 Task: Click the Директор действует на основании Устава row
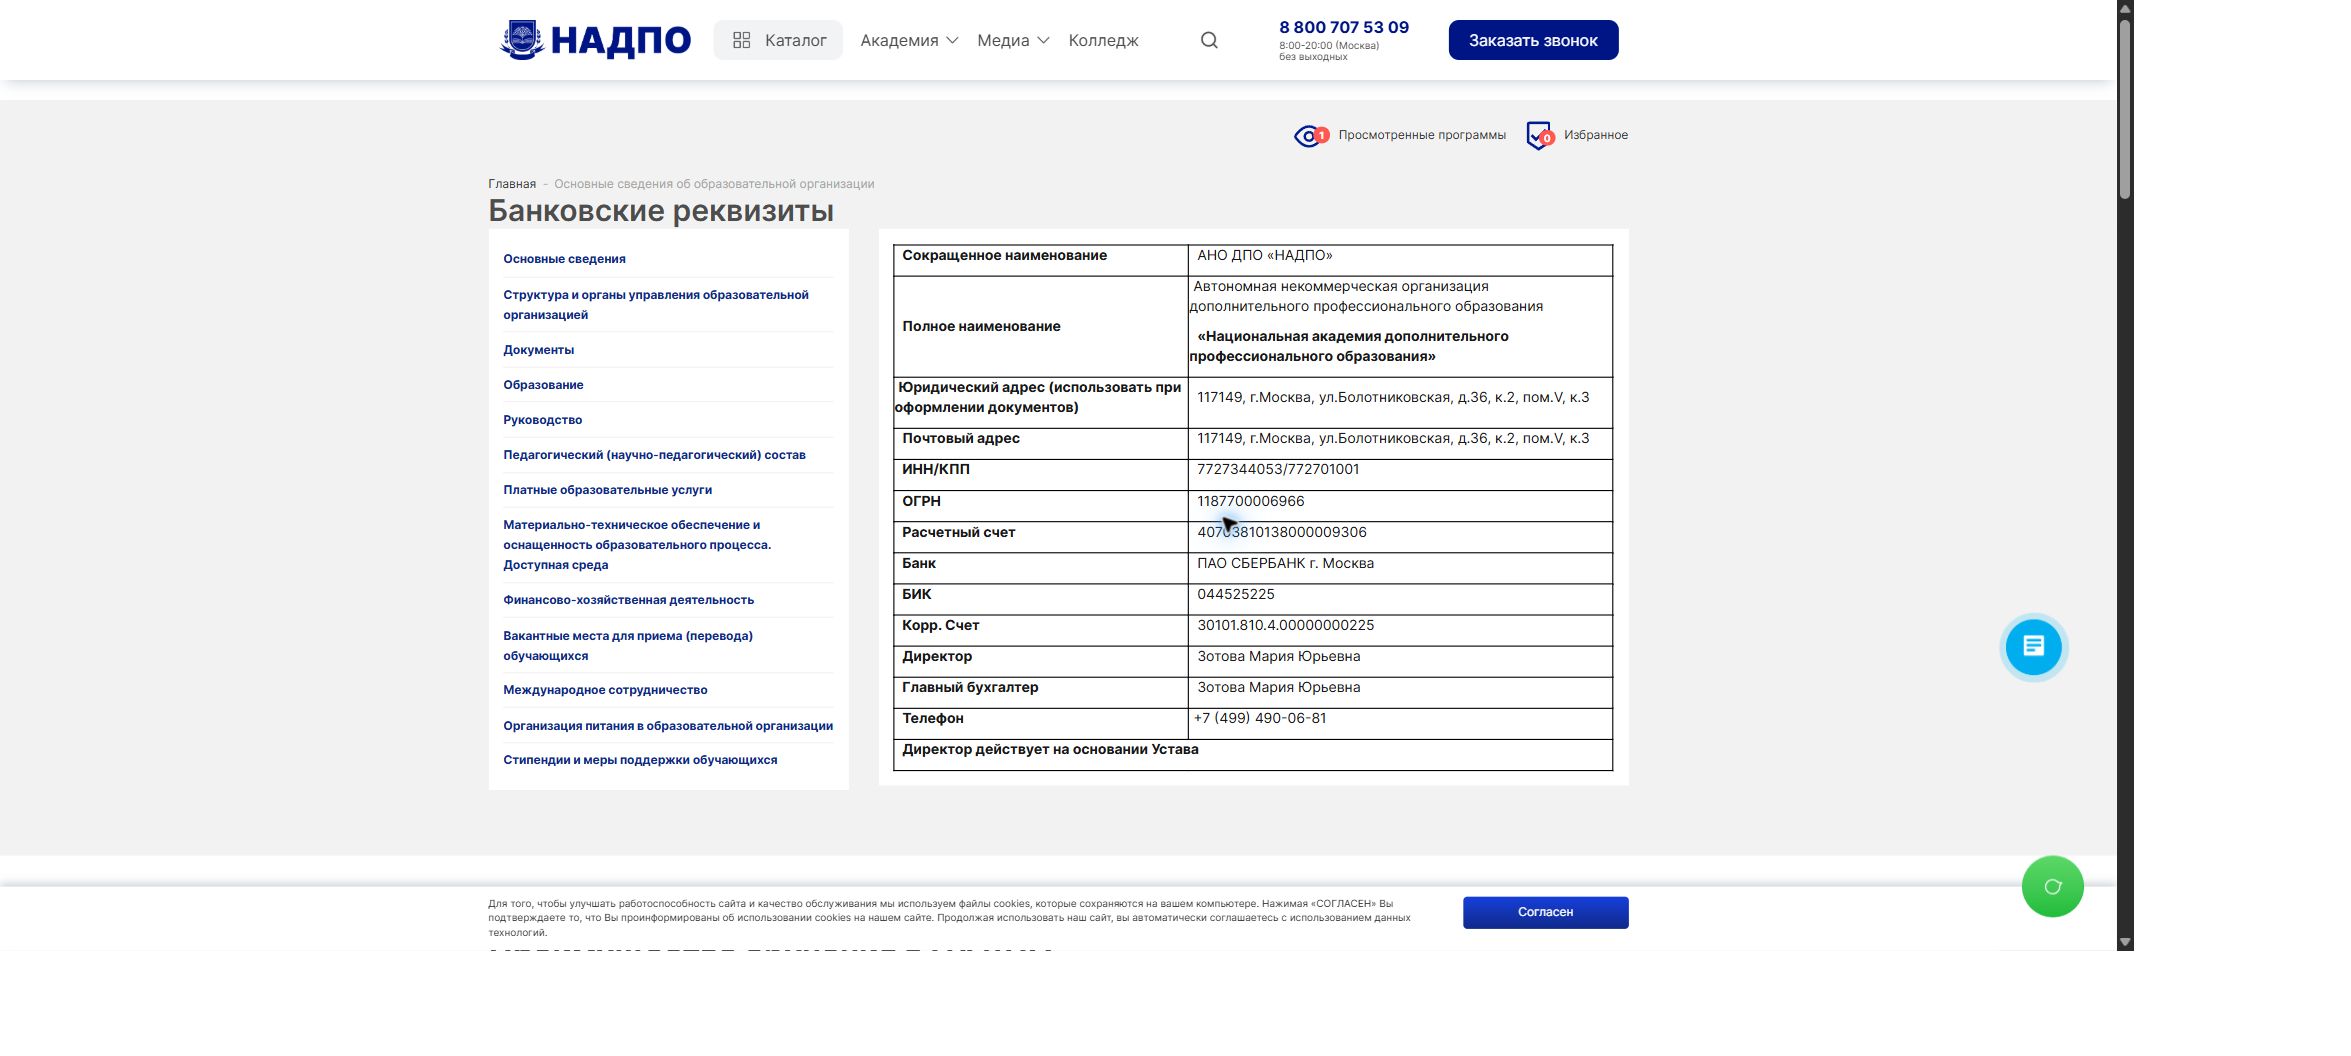coord(1252,755)
